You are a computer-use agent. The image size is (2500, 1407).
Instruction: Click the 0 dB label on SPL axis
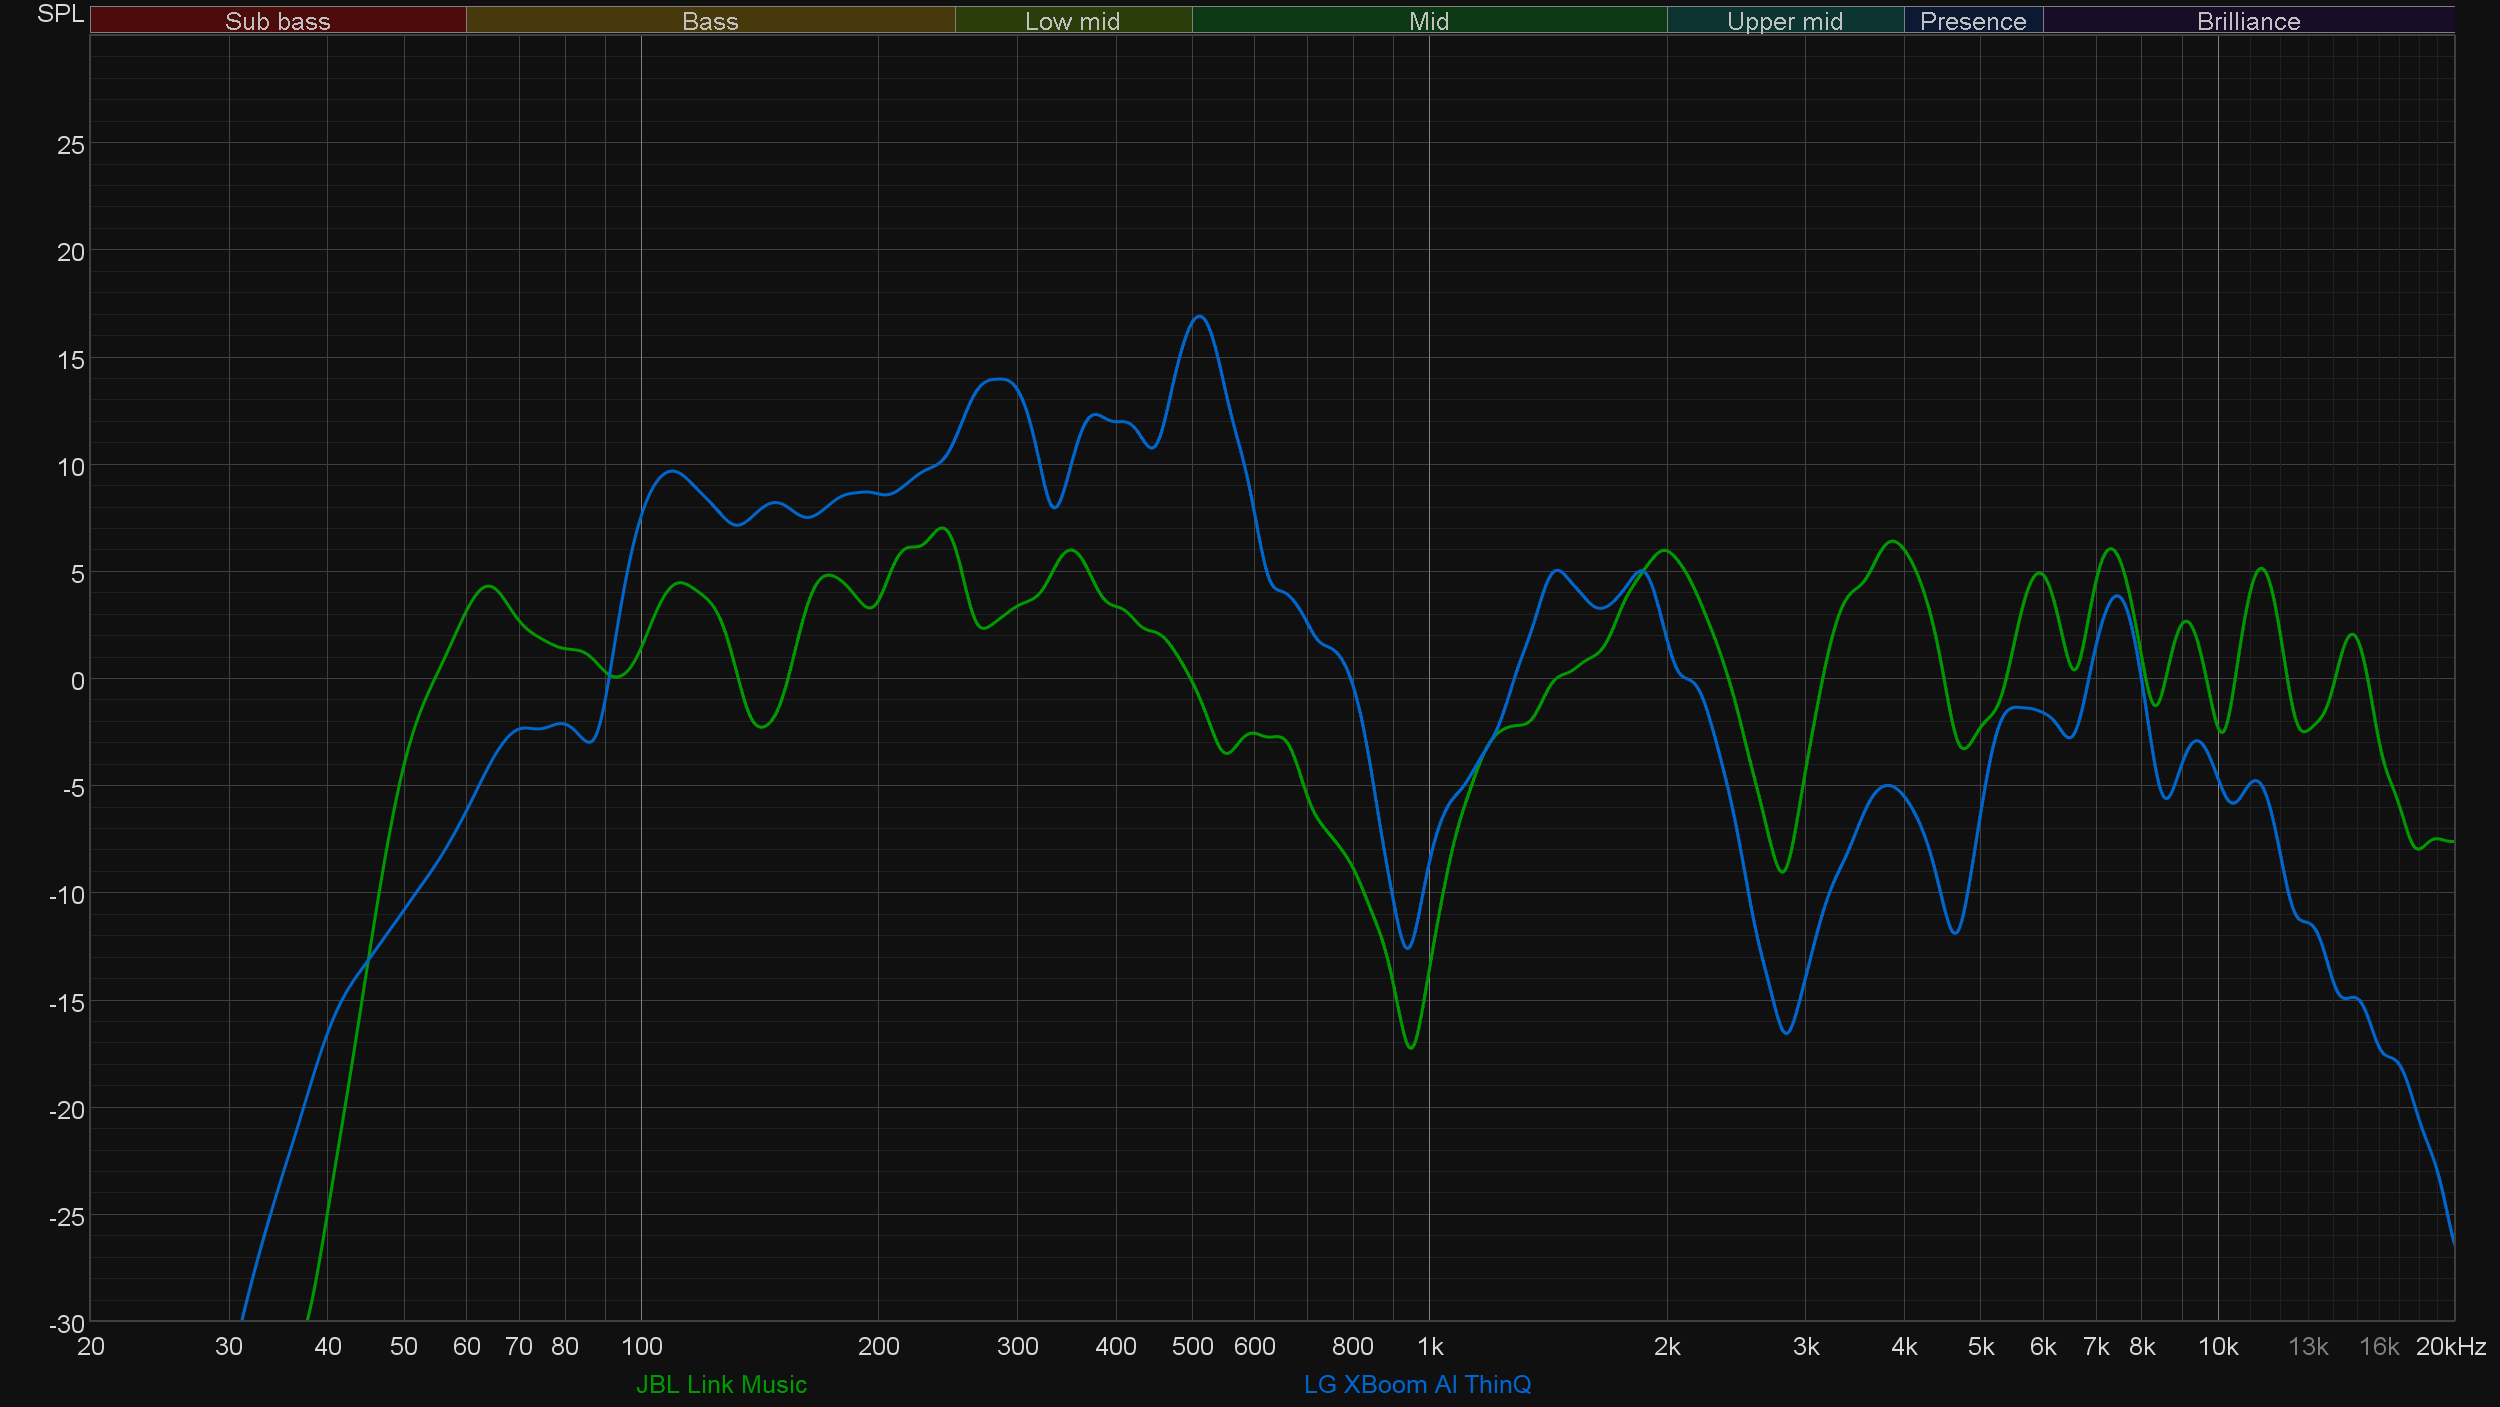(x=77, y=681)
